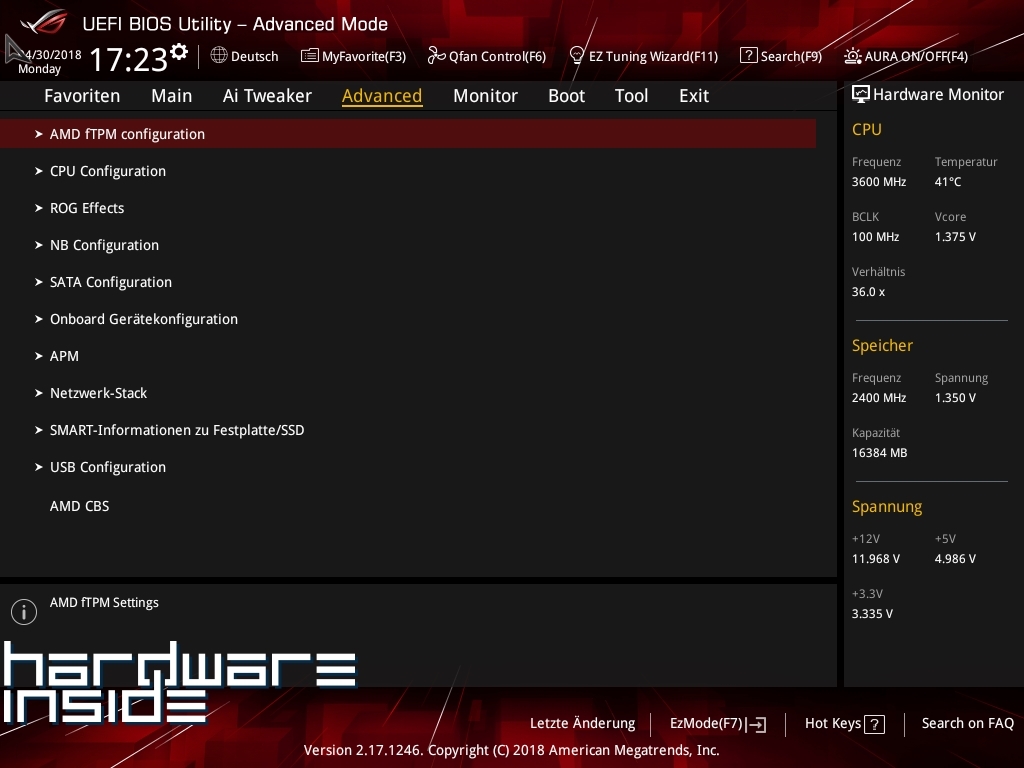The width and height of the screenshot is (1024, 768).
Task: Expand ROG Effects arrow
Action: (39, 208)
